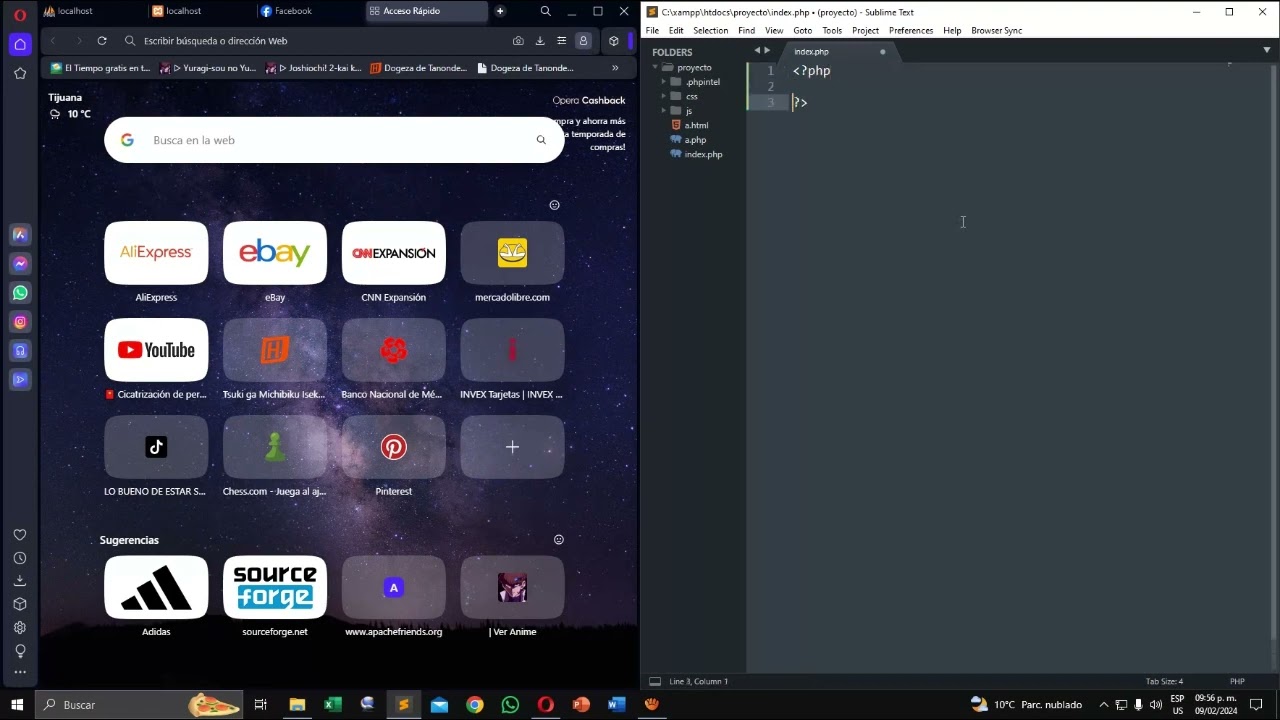Open the Tools menu in Sublime Text
The image size is (1280, 720).
[x=832, y=31]
